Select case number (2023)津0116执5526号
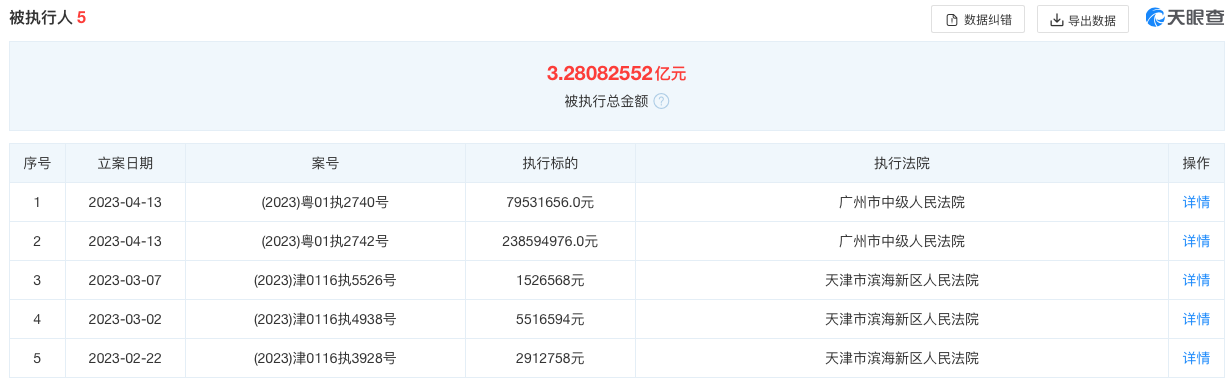 (x=325, y=280)
